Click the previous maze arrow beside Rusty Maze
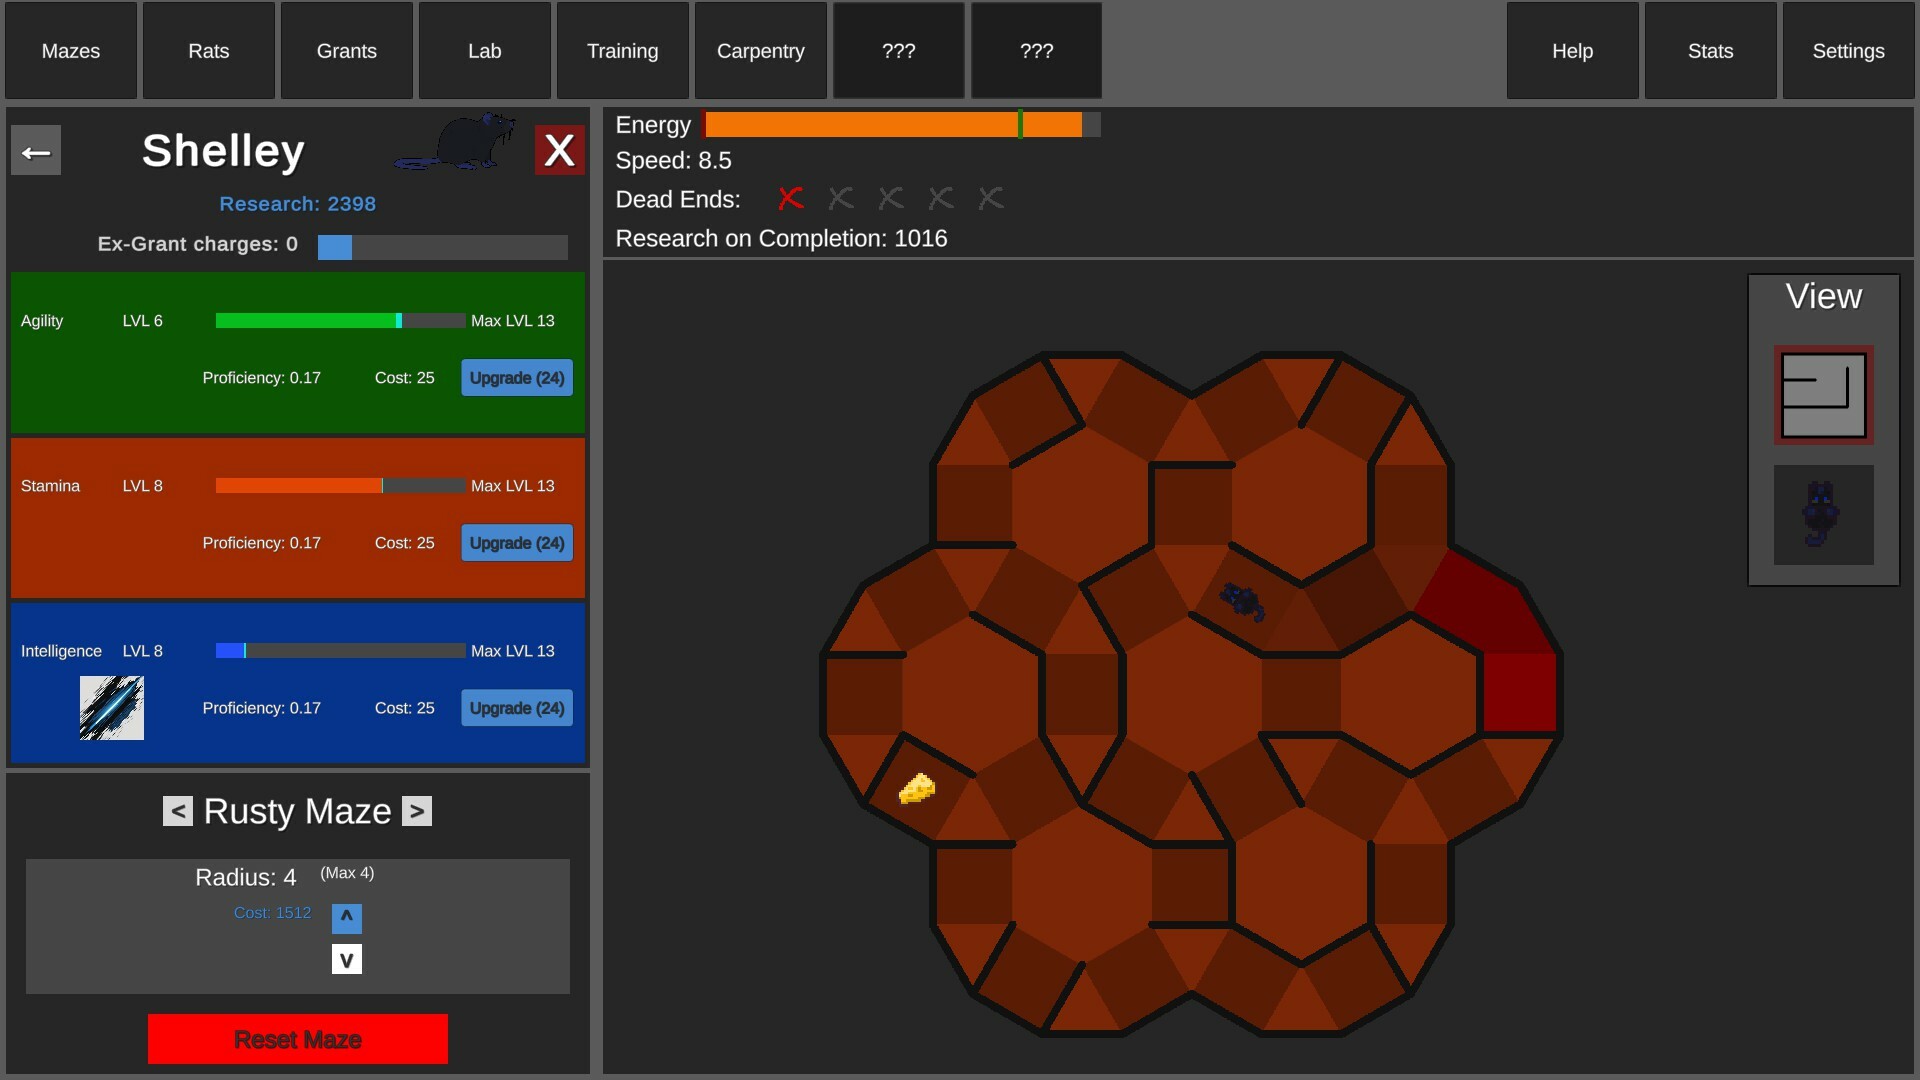Viewport: 1920px width, 1080px height. click(x=178, y=811)
